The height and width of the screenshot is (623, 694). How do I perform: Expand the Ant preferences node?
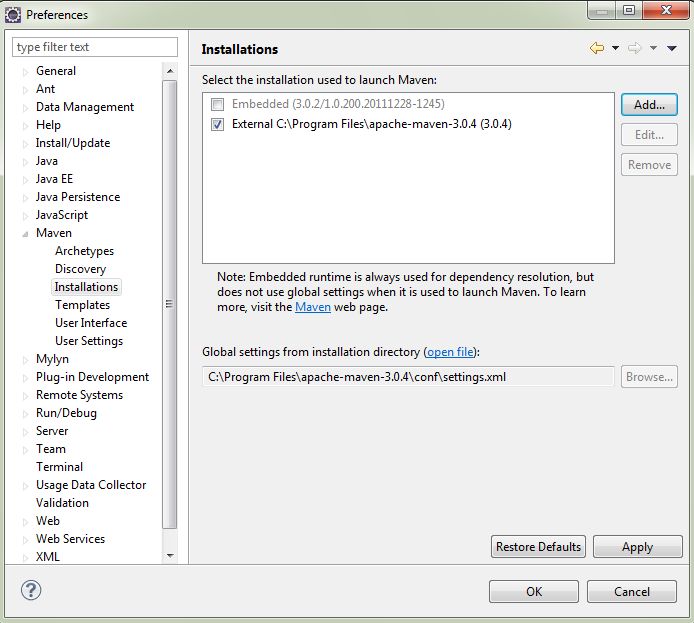25,90
